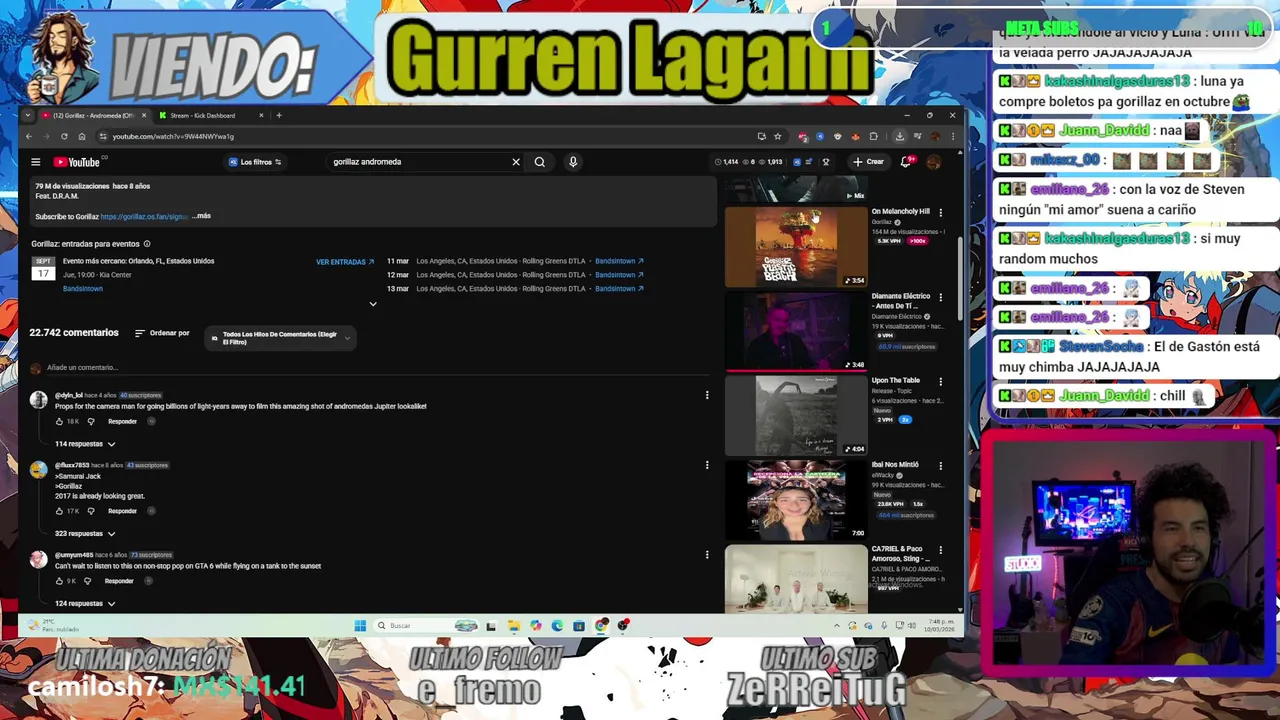Click the Chrome address bar URL
Screen dimensions: 1280x720
173,136
